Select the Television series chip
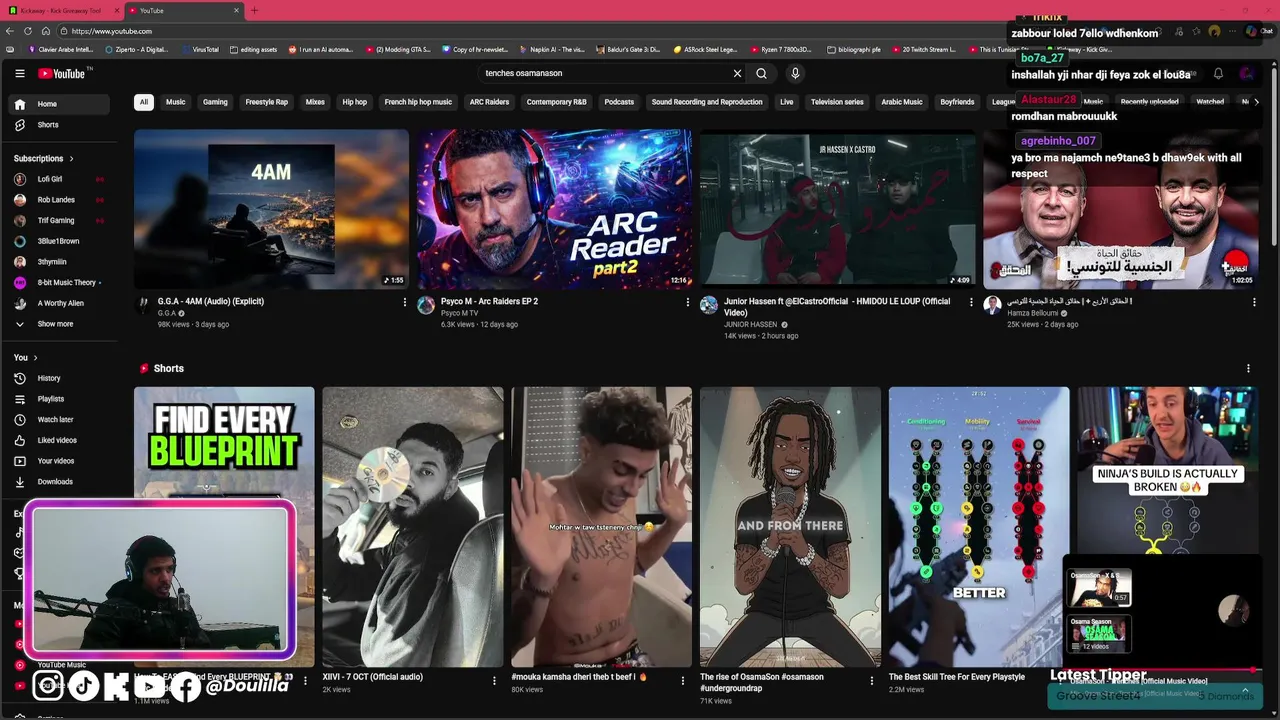1280x720 pixels. 837,102
